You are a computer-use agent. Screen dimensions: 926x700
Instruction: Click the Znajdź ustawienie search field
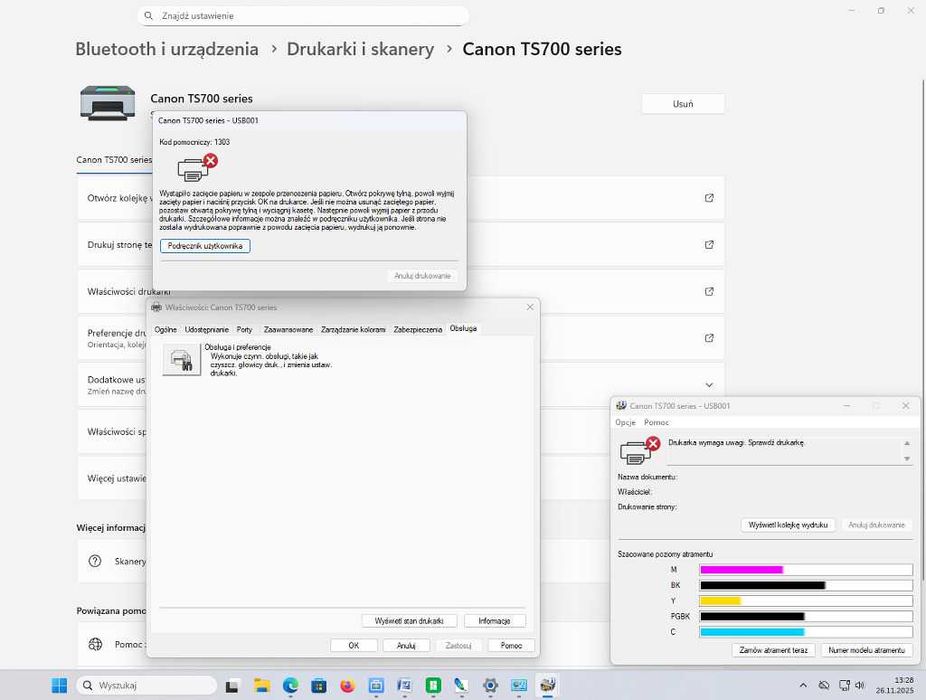point(304,16)
